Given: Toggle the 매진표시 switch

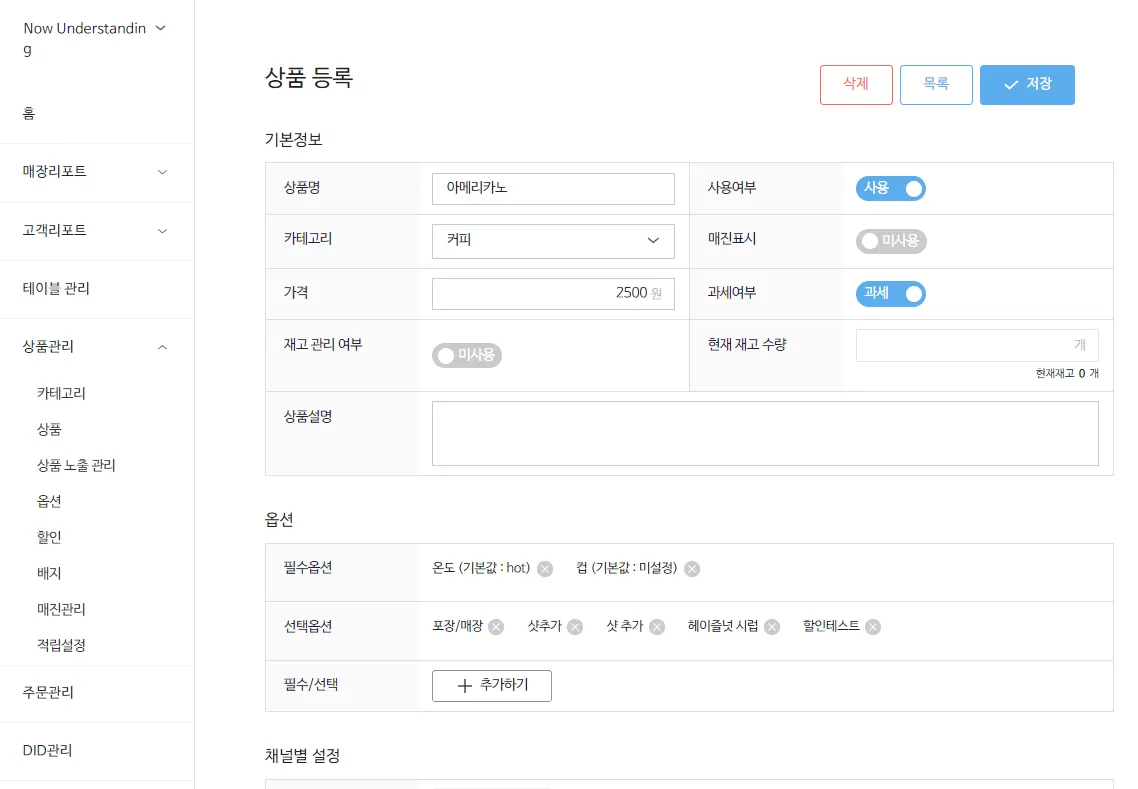Looking at the screenshot, I should (891, 241).
